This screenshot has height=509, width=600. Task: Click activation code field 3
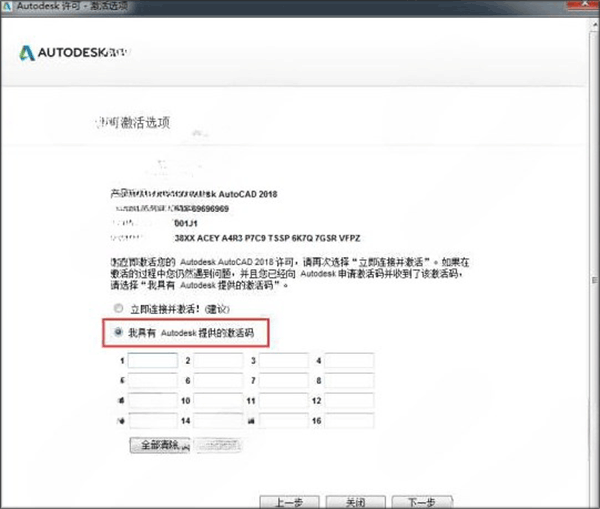click(284, 361)
